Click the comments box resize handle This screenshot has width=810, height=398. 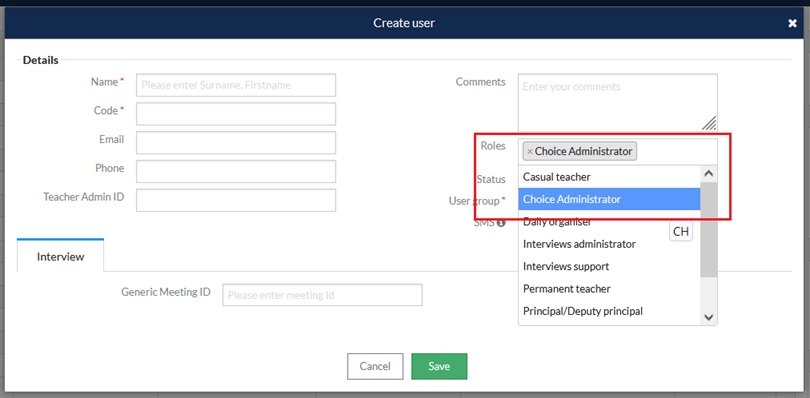pos(709,123)
